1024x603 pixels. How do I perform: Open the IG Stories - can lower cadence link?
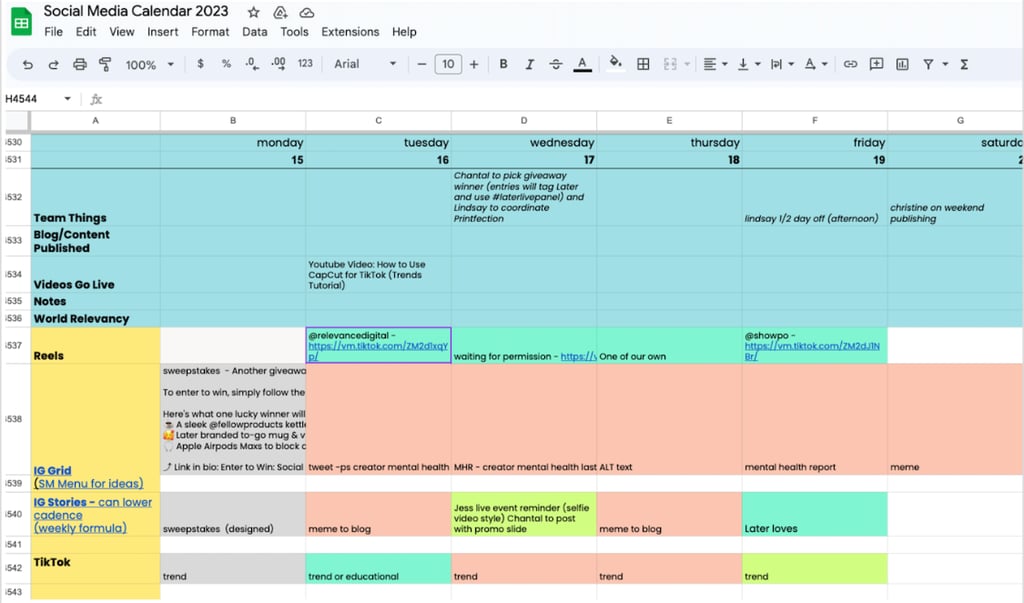(93, 508)
